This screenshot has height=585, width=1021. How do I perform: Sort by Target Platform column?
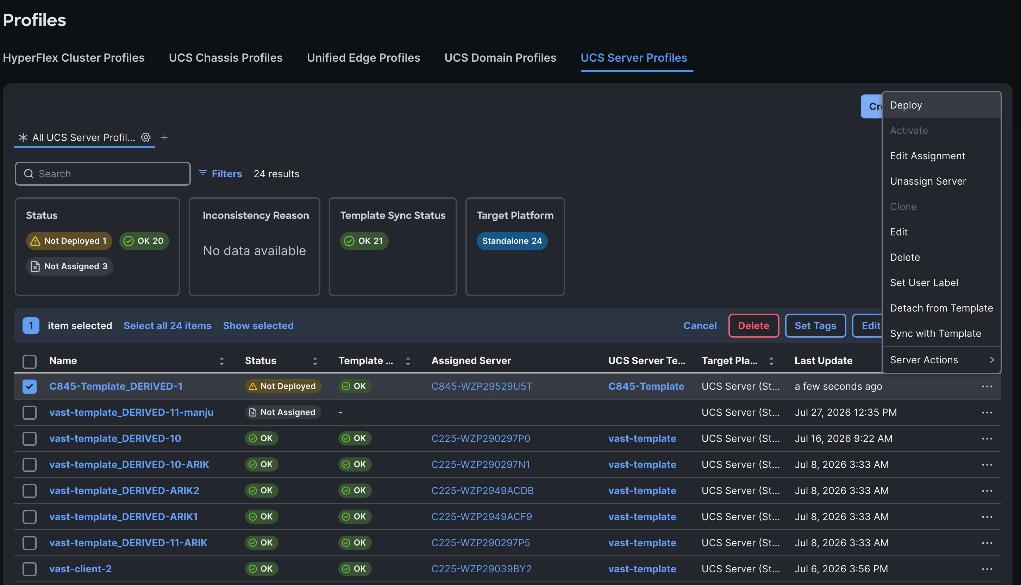click(771, 361)
